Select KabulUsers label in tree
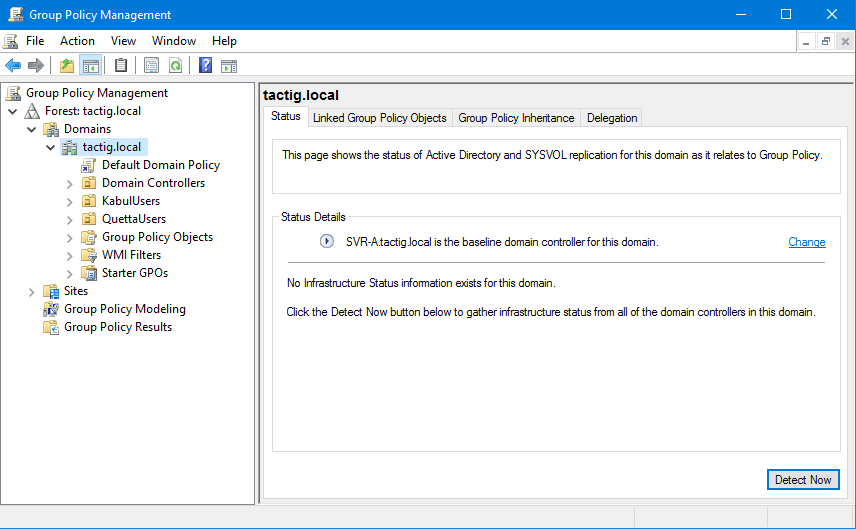The height and width of the screenshot is (529, 856). (x=131, y=201)
